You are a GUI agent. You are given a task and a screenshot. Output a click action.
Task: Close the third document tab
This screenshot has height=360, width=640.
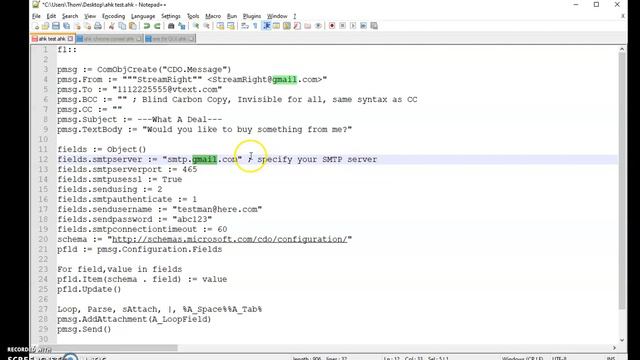point(191,39)
